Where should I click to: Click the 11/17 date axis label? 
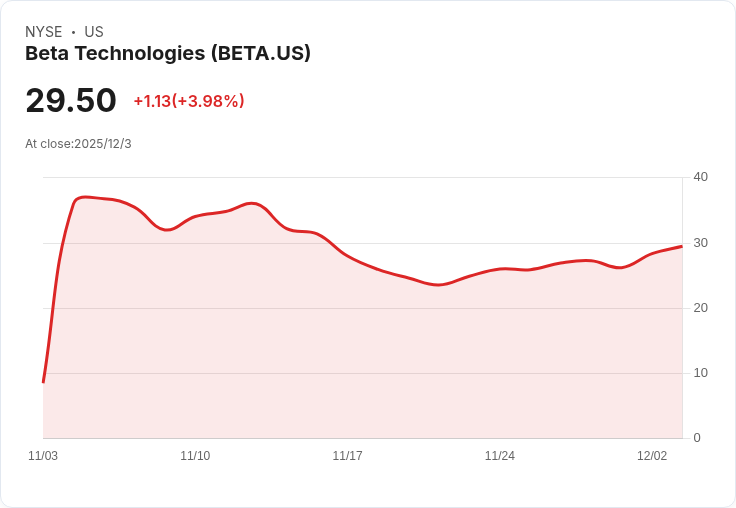[x=347, y=456]
